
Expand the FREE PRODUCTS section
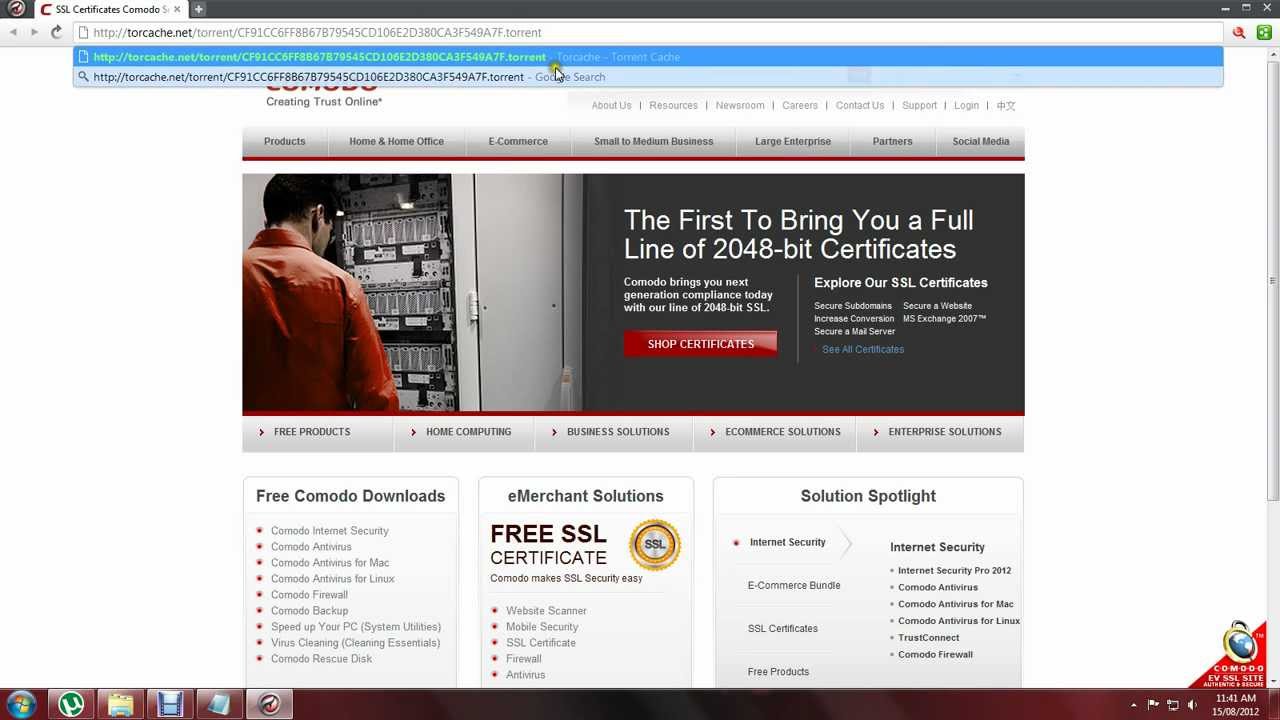[x=312, y=432]
